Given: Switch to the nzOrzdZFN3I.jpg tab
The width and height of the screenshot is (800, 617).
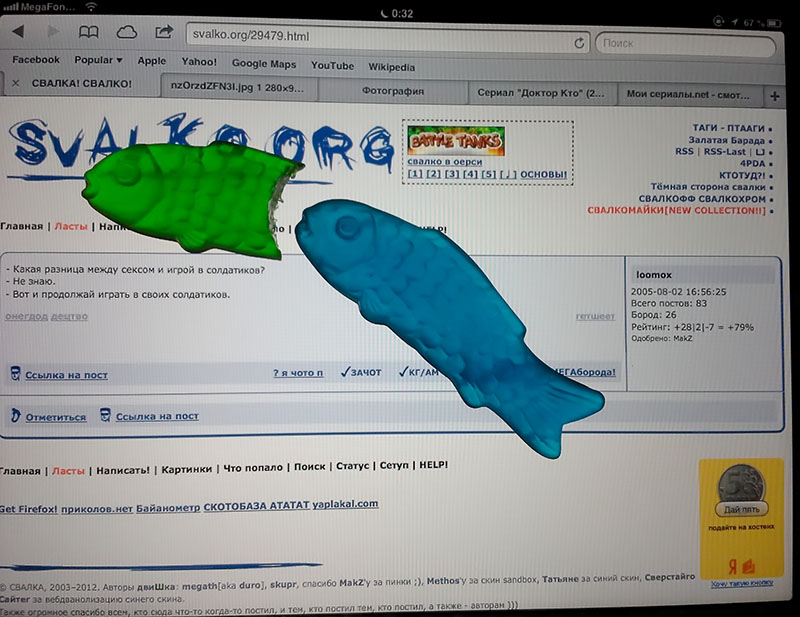Looking at the screenshot, I should (239, 87).
